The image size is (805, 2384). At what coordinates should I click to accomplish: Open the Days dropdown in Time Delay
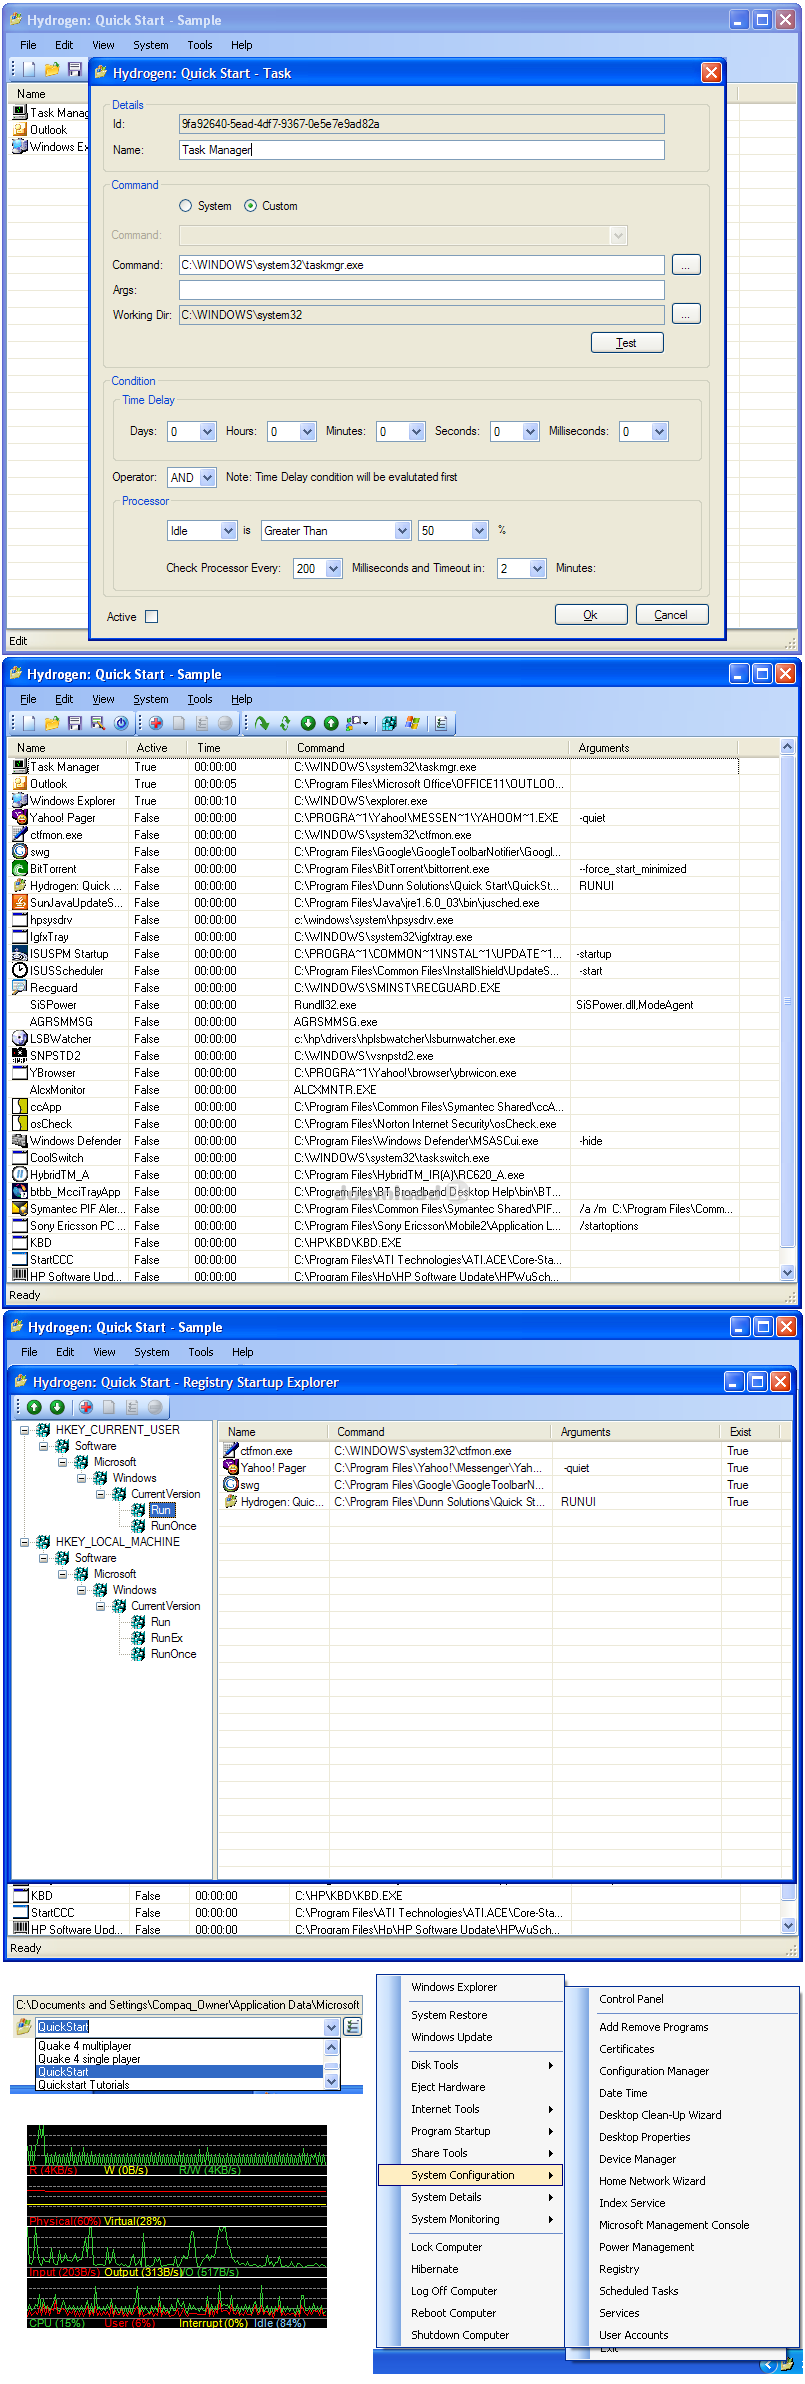tap(207, 432)
